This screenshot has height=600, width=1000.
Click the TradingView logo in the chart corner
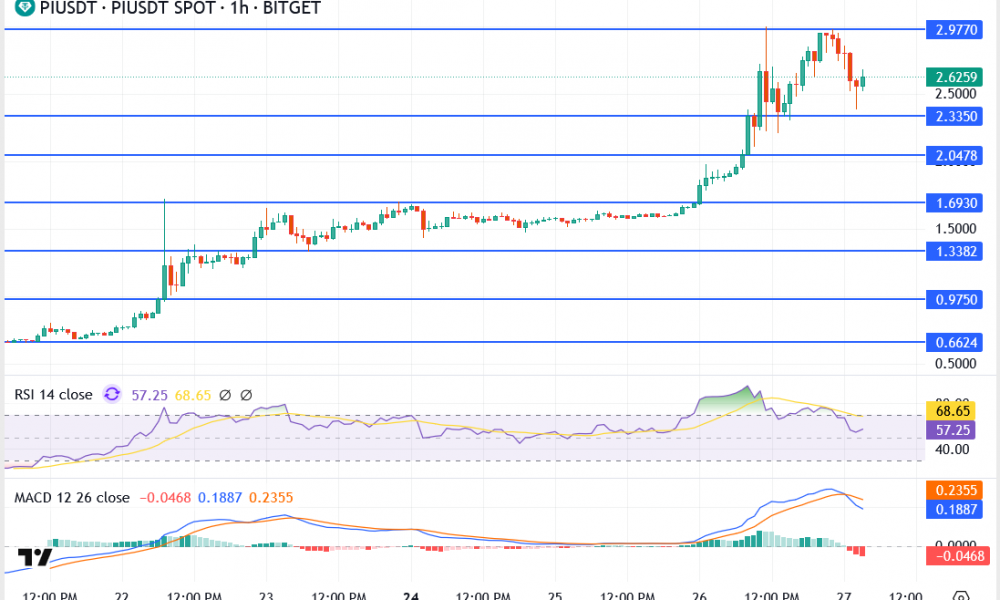[x=34, y=557]
